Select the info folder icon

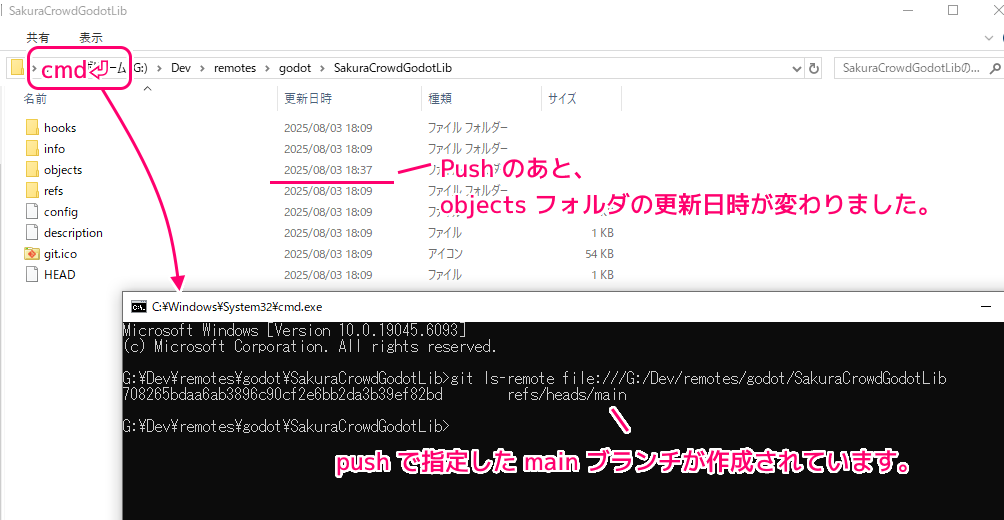[31, 149]
